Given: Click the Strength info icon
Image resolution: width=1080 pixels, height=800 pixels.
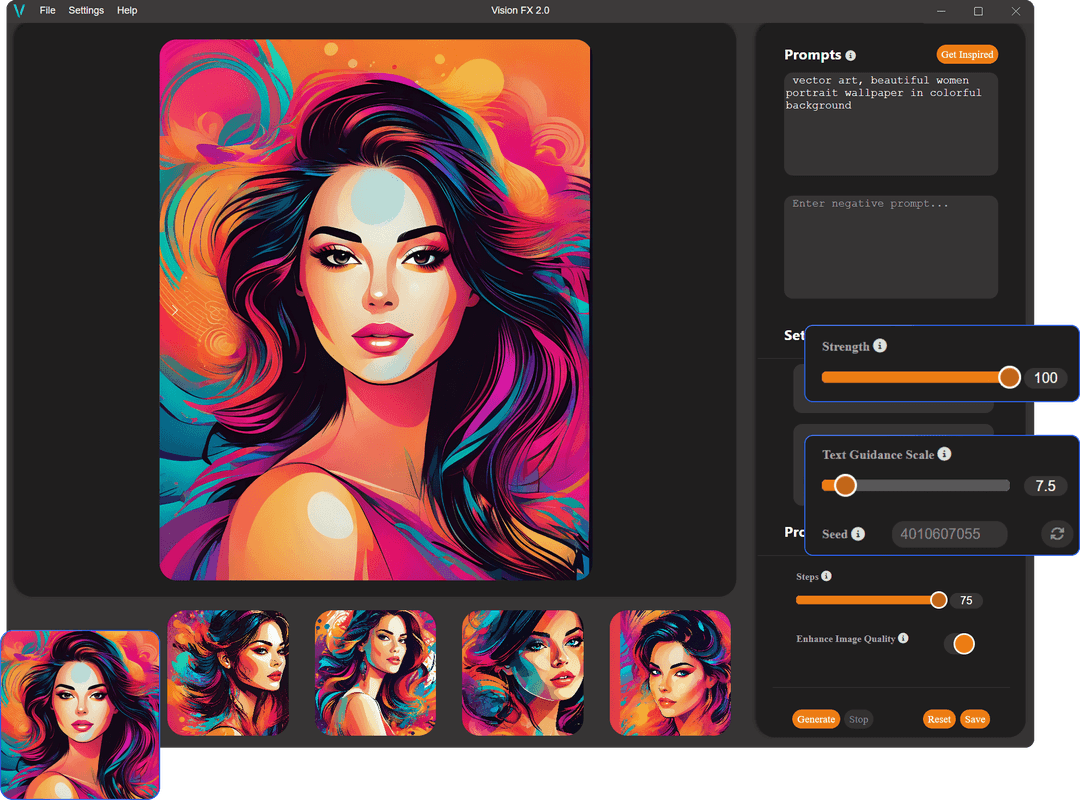Looking at the screenshot, I should point(881,345).
